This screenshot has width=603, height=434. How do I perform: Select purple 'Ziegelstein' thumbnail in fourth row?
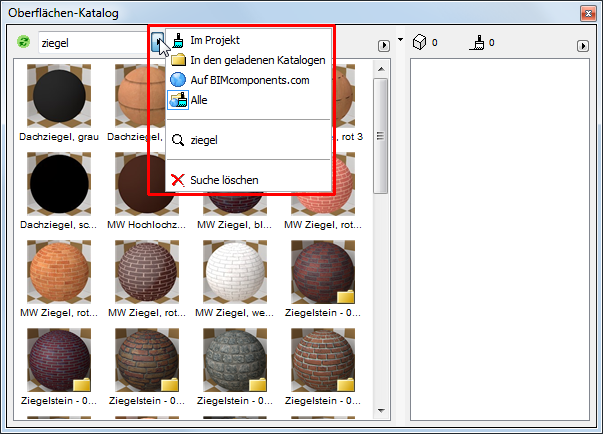[59, 360]
